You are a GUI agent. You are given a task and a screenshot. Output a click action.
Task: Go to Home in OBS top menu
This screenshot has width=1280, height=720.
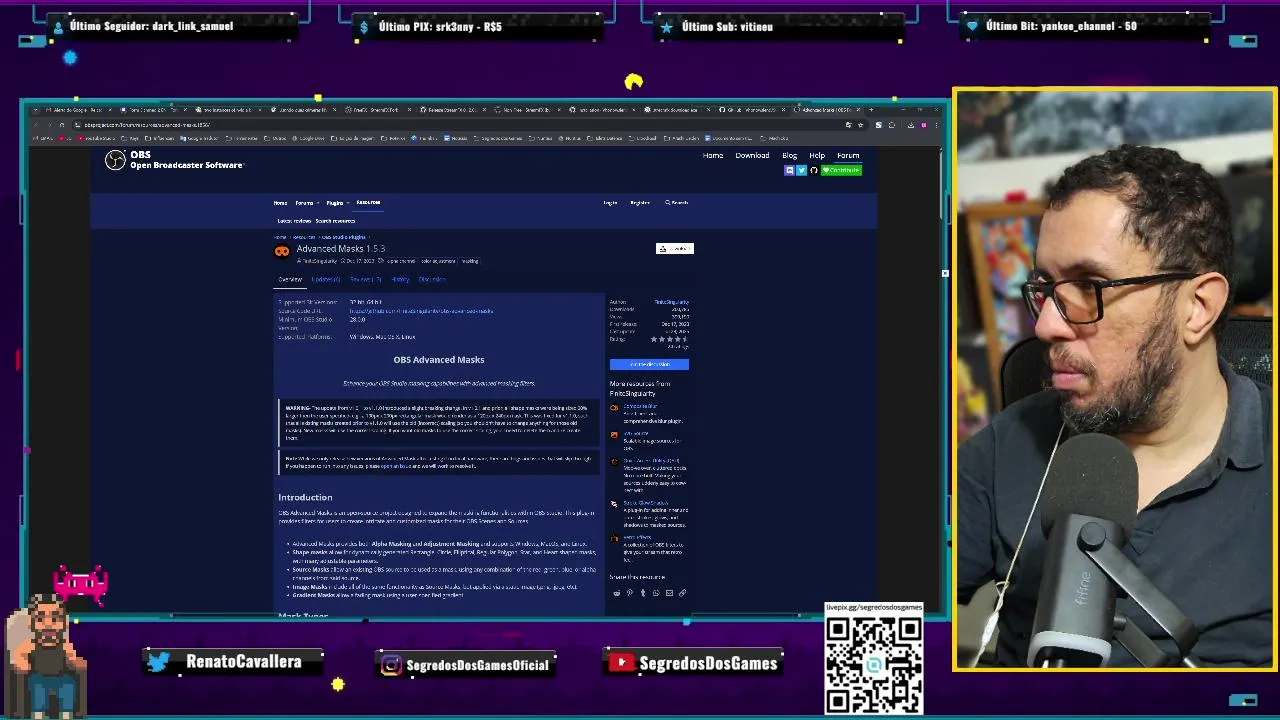pyautogui.click(x=713, y=155)
